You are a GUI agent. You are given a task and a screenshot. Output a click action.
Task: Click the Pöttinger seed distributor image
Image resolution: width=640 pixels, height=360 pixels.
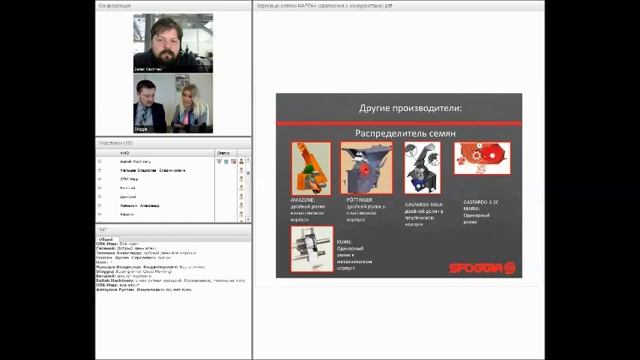pyautogui.click(x=367, y=168)
